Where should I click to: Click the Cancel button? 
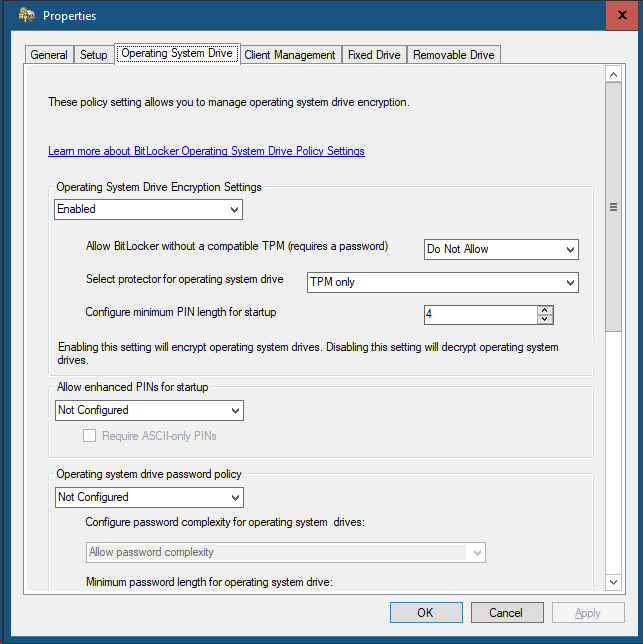pyautogui.click(x=507, y=613)
